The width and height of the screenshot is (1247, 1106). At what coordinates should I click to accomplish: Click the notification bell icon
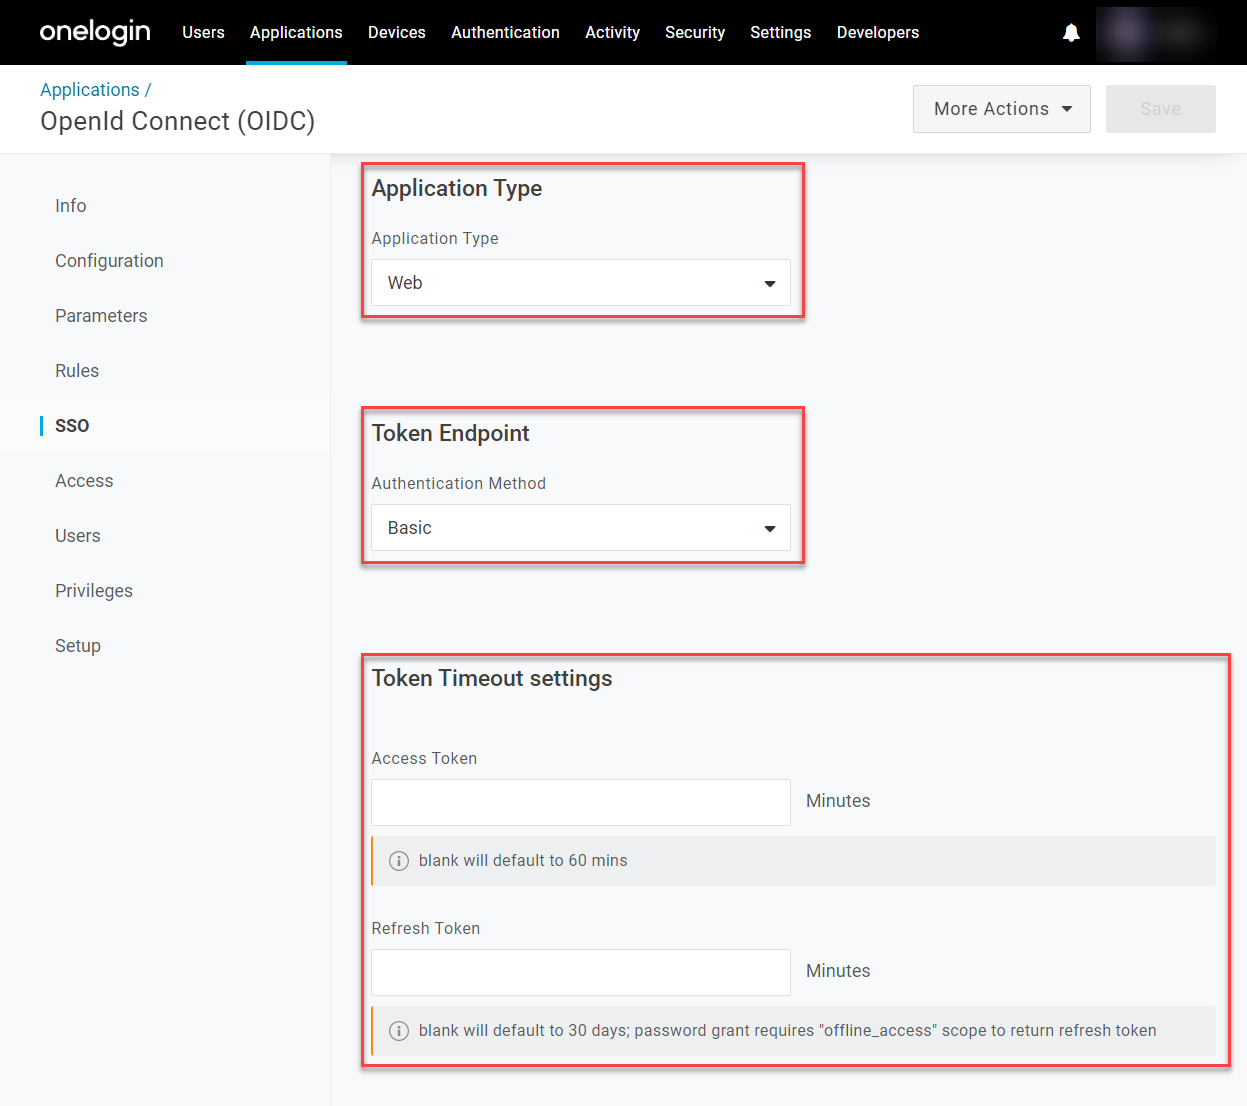point(1071,32)
